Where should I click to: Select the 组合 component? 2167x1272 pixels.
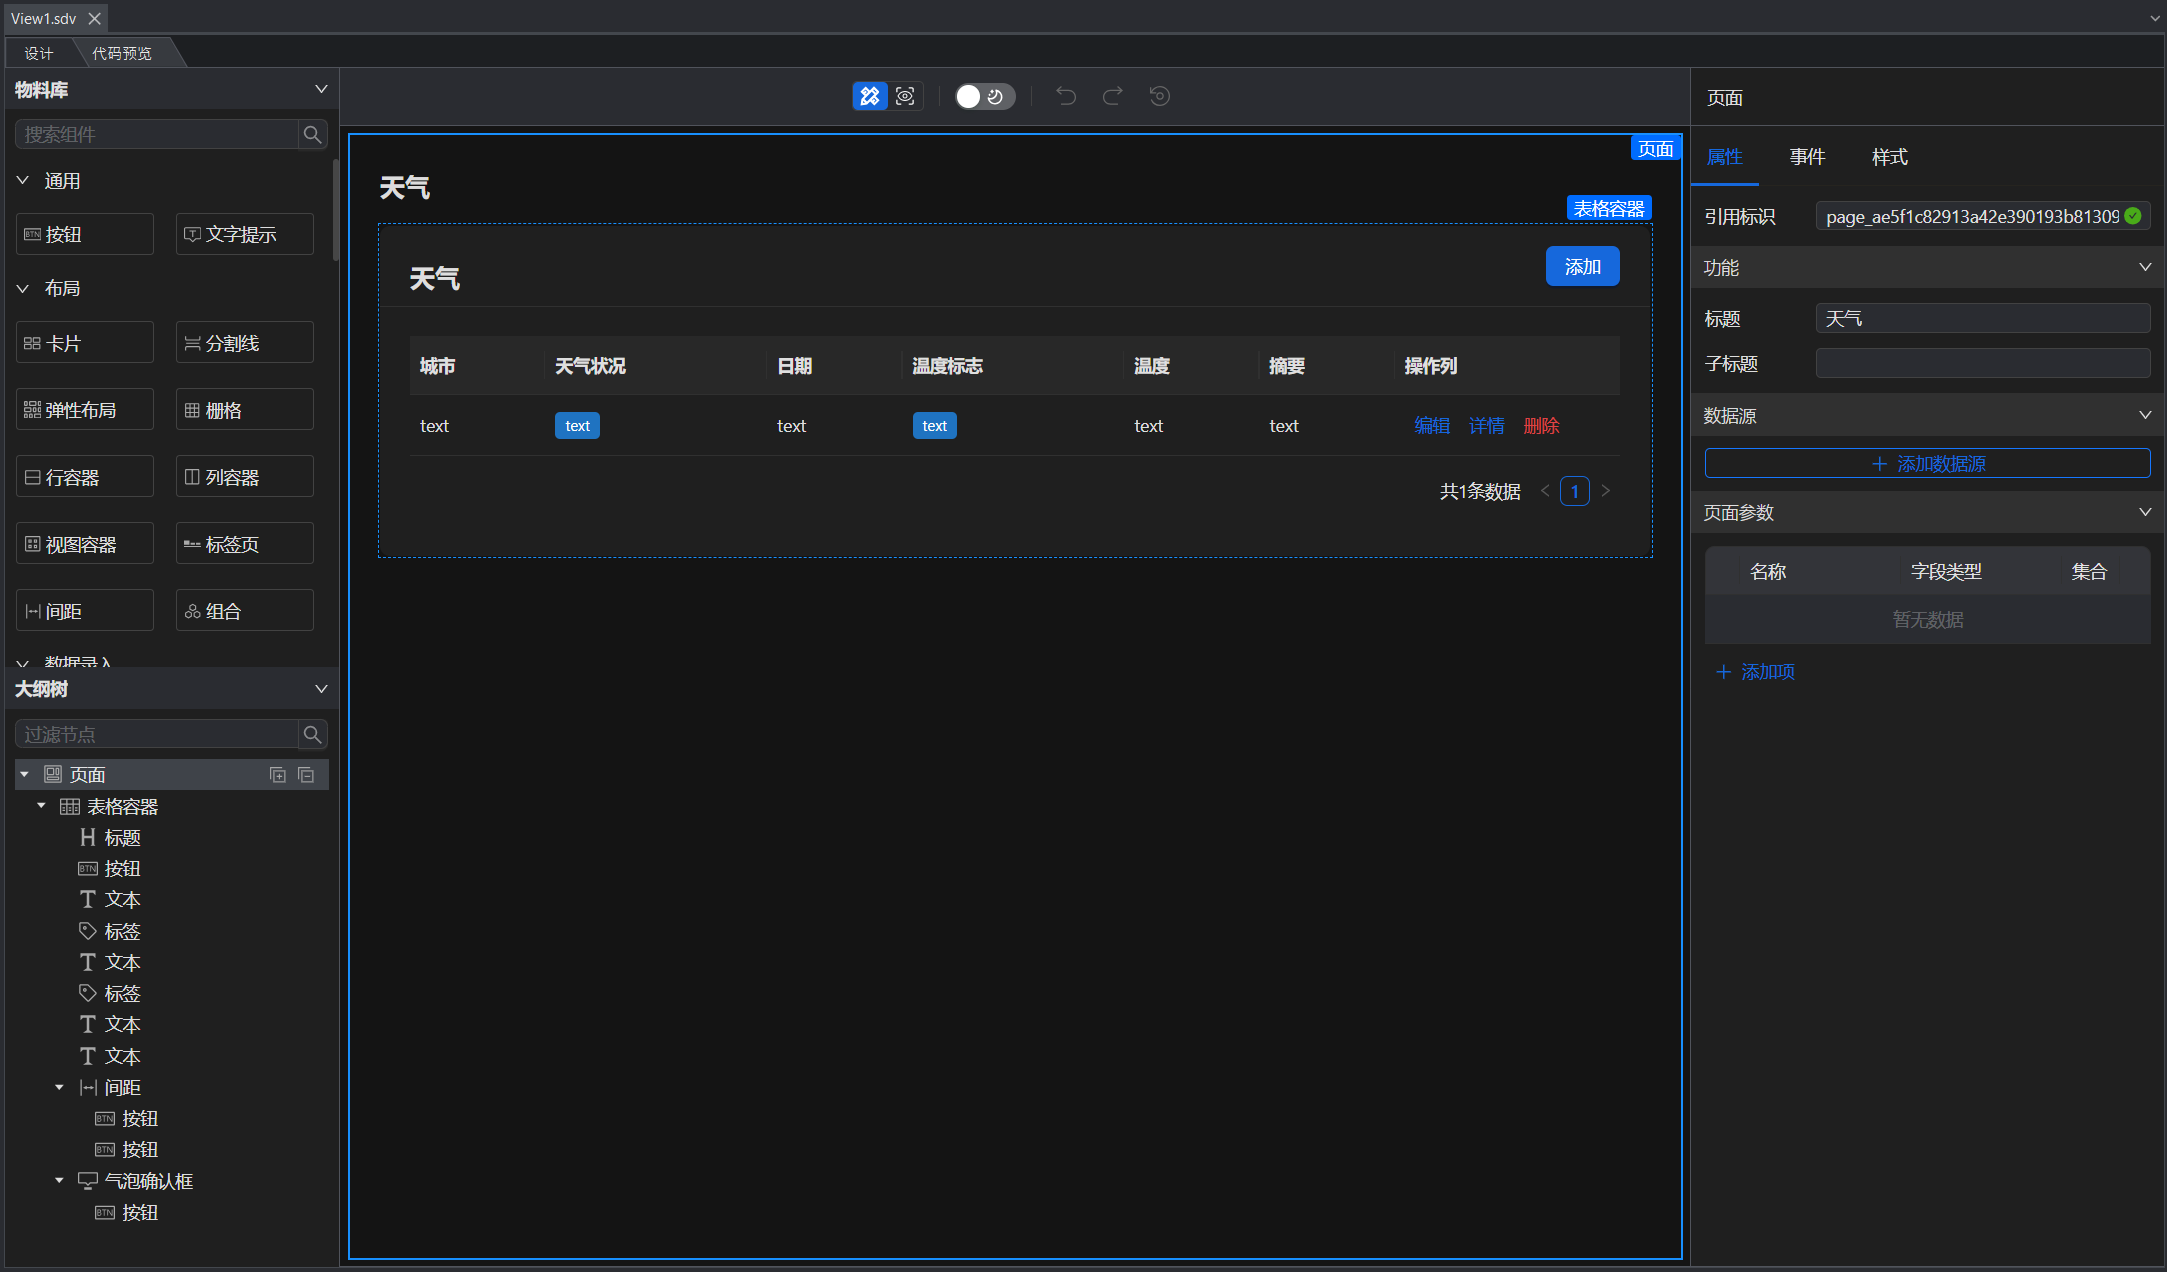[245, 611]
